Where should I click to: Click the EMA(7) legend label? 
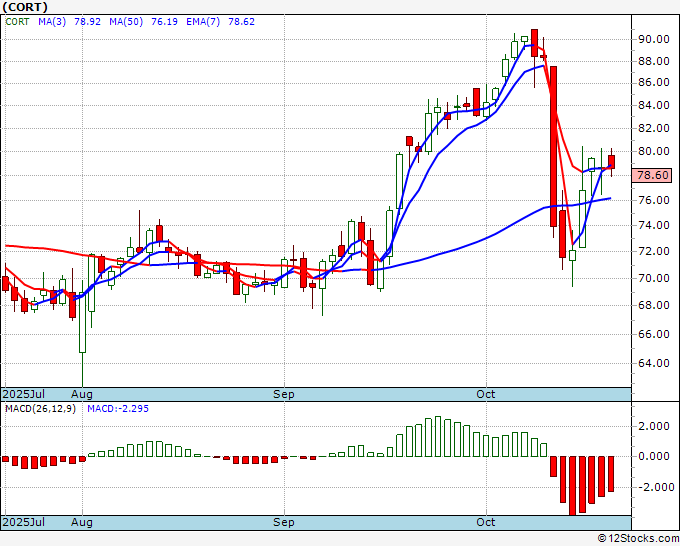point(203,22)
